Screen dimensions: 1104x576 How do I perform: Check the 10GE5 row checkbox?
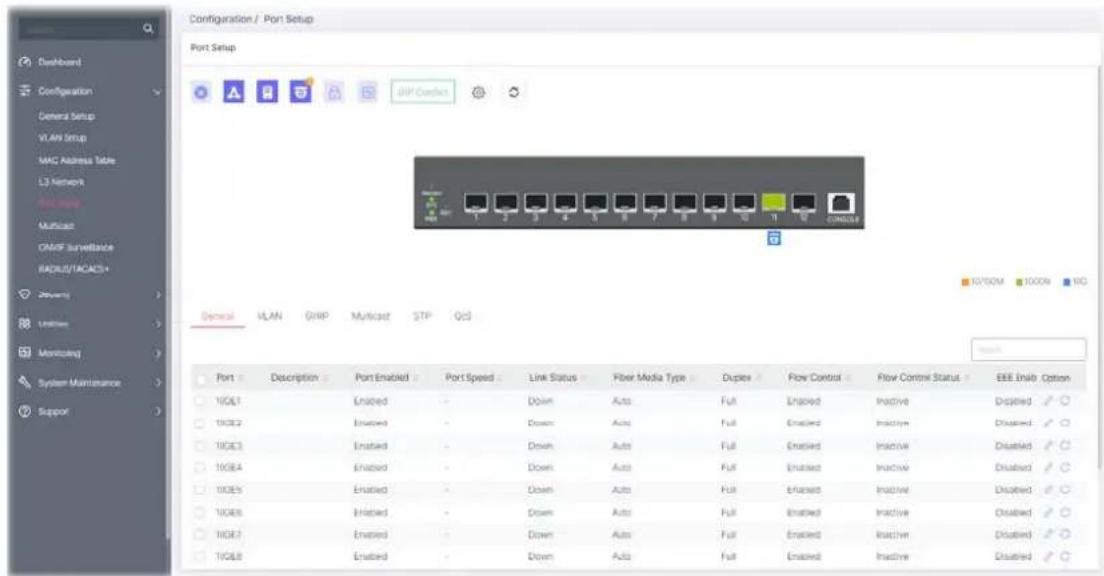201,490
